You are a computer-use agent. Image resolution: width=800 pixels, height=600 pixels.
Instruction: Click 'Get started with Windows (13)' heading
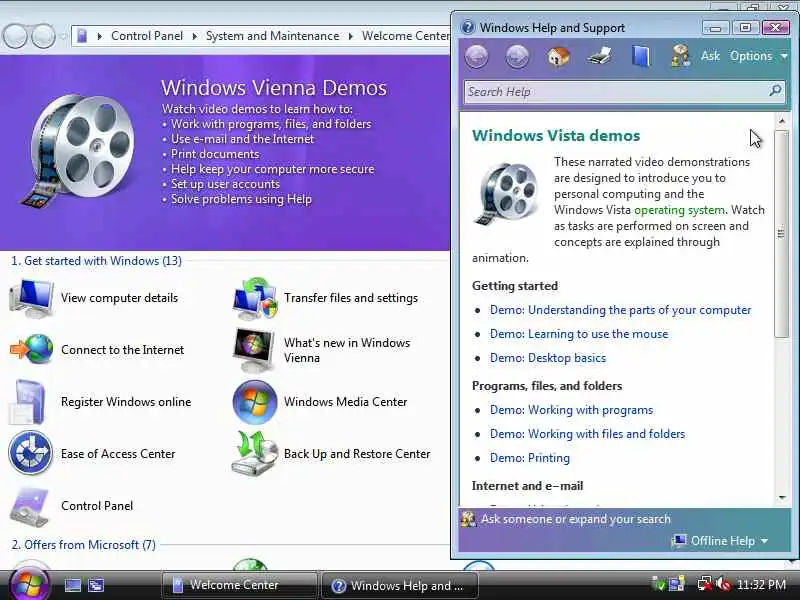point(96,261)
